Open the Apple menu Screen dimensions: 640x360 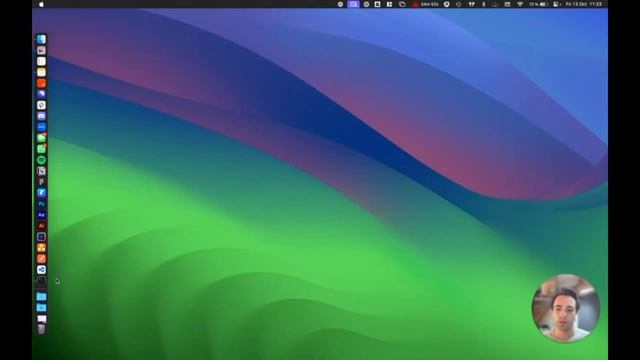click(x=41, y=4)
